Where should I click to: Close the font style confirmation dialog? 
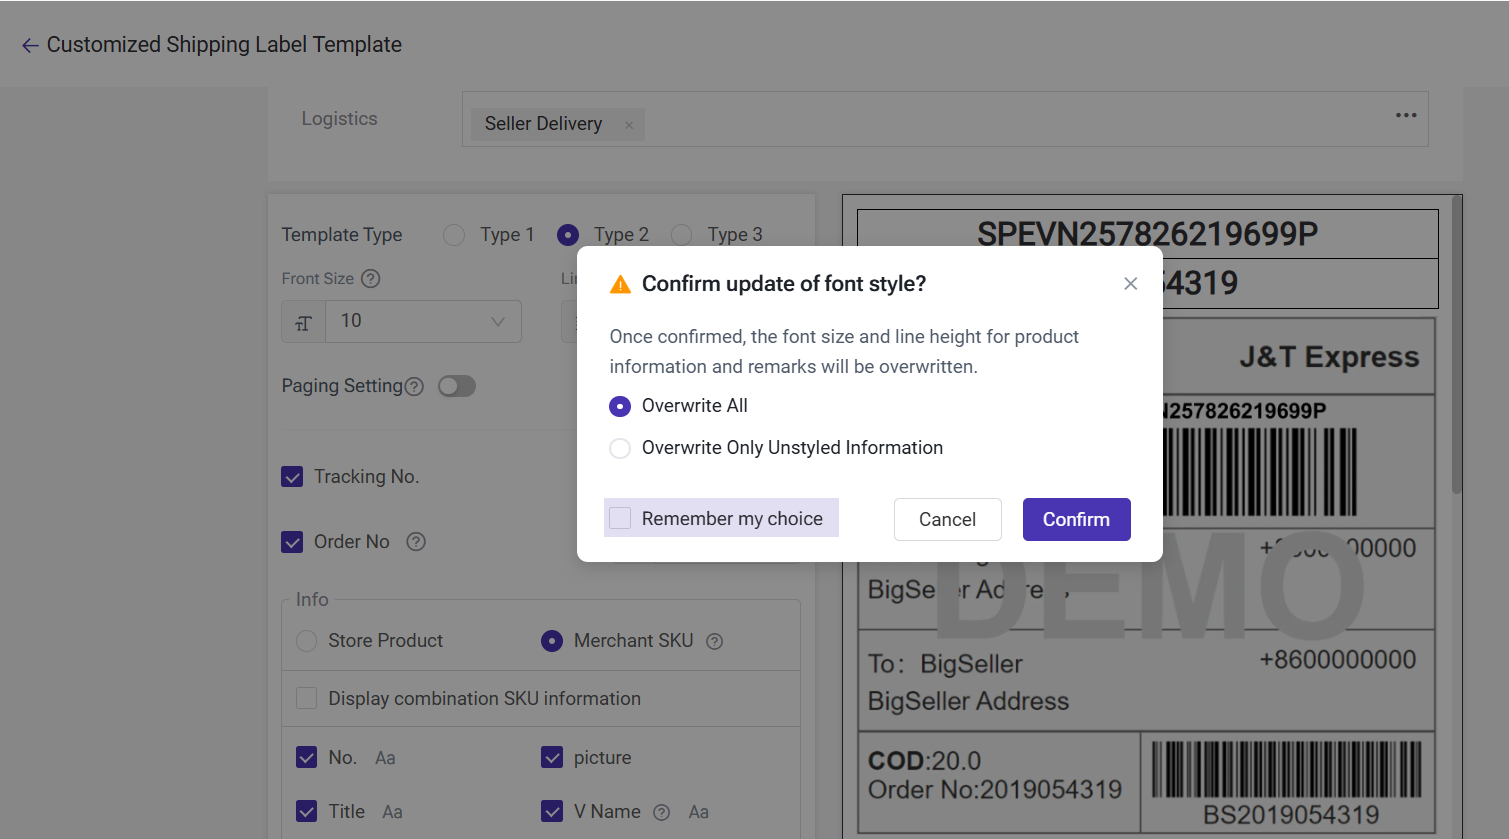pos(1130,284)
